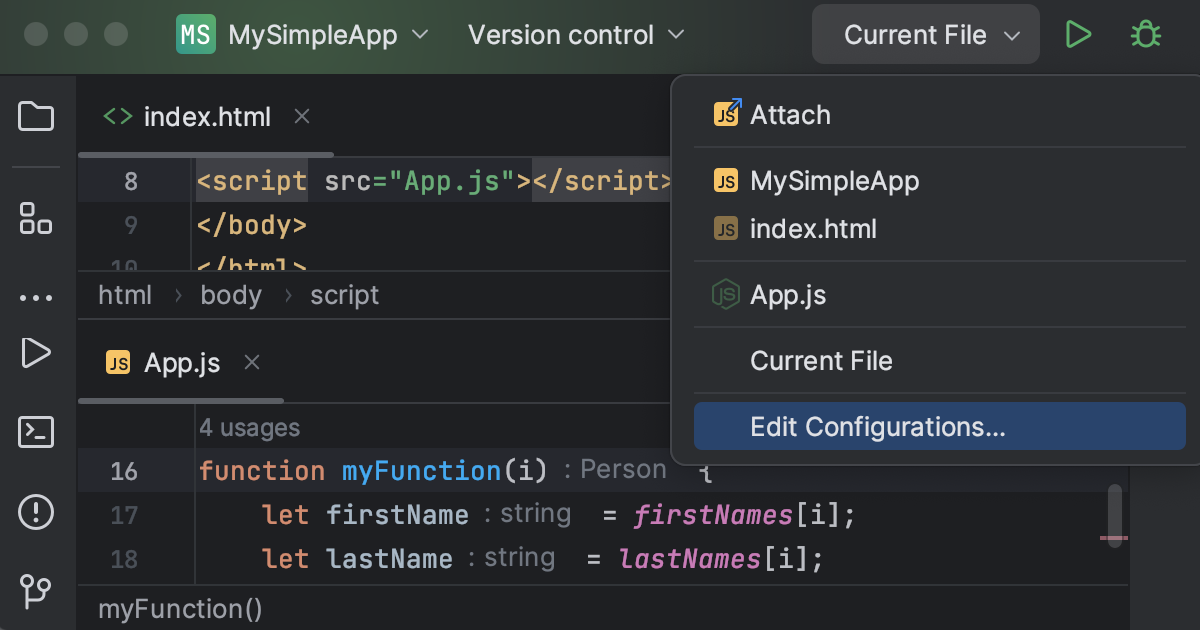Open the Run tool window icon
This screenshot has height=630, width=1200.
pyautogui.click(x=36, y=352)
